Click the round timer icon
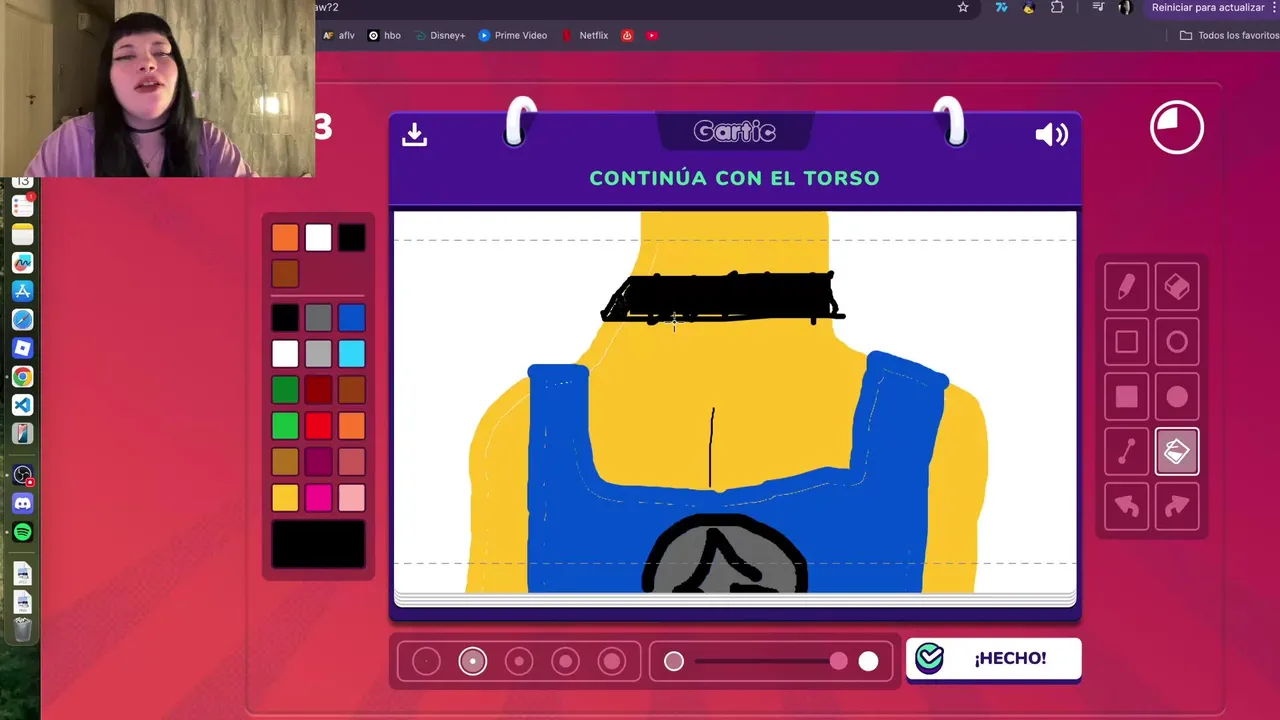Image resolution: width=1280 pixels, height=720 pixels. (x=1177, y=127)
